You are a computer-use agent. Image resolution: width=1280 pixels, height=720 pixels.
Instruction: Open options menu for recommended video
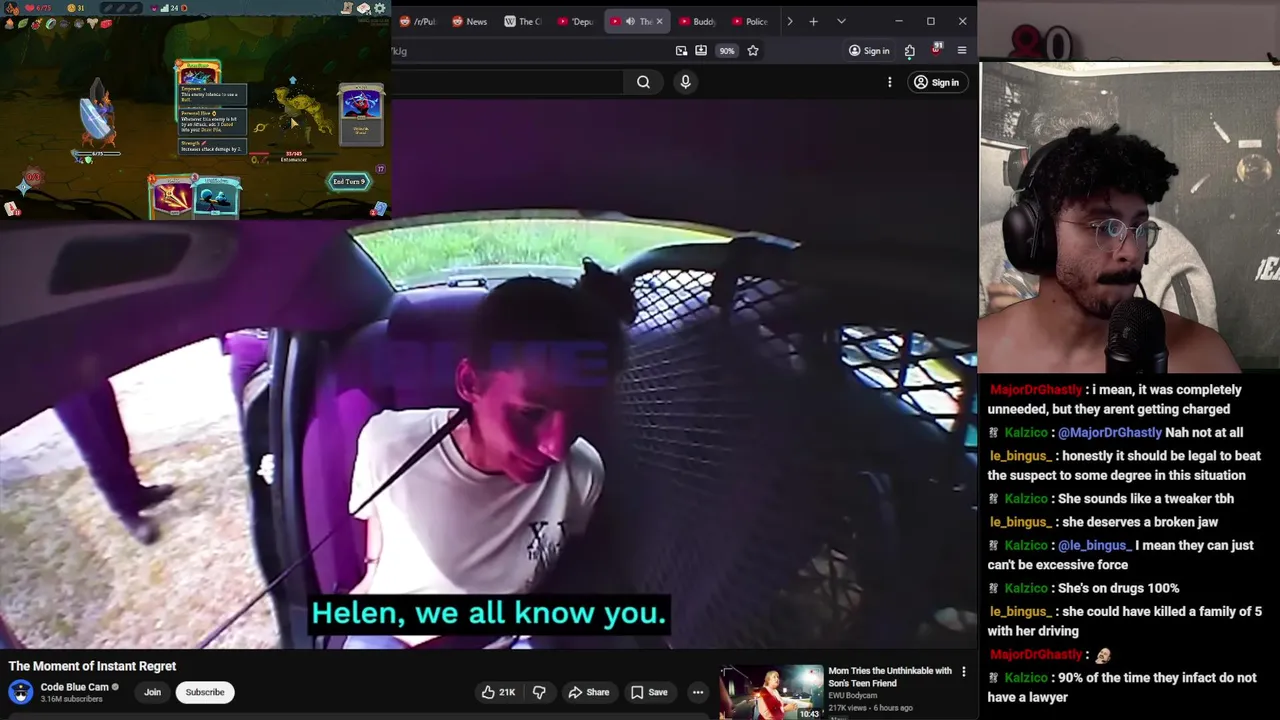point(963,672)
